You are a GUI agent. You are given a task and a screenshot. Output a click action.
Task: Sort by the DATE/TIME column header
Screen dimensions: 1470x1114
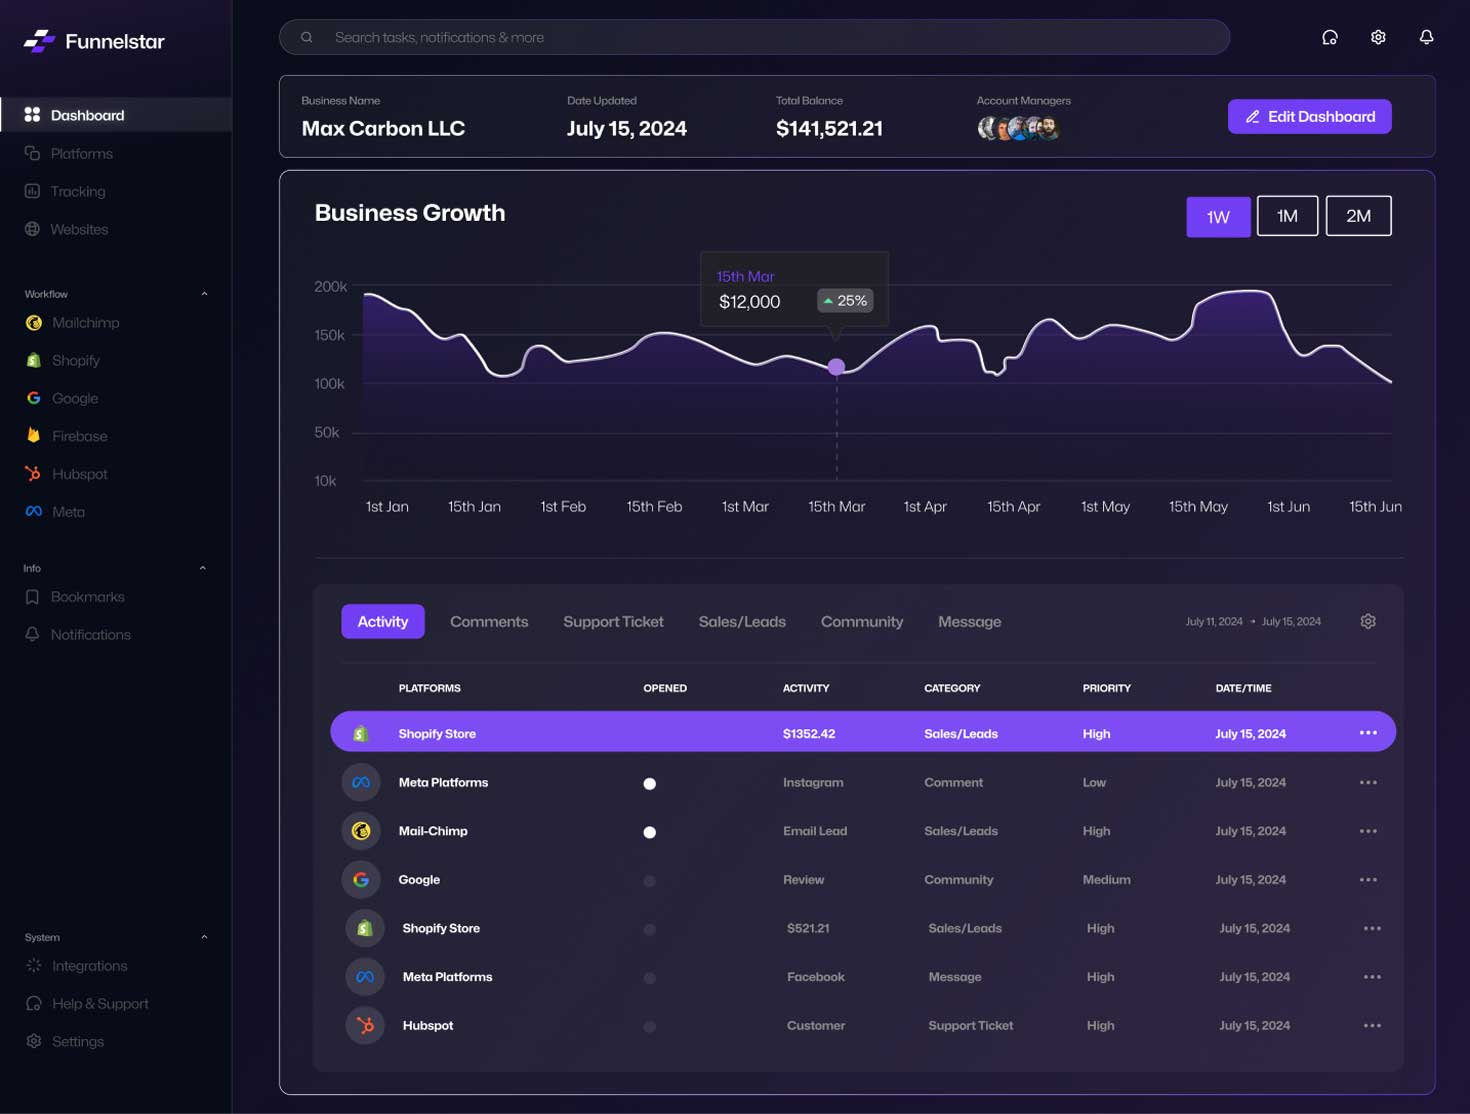coord(1243,688)
